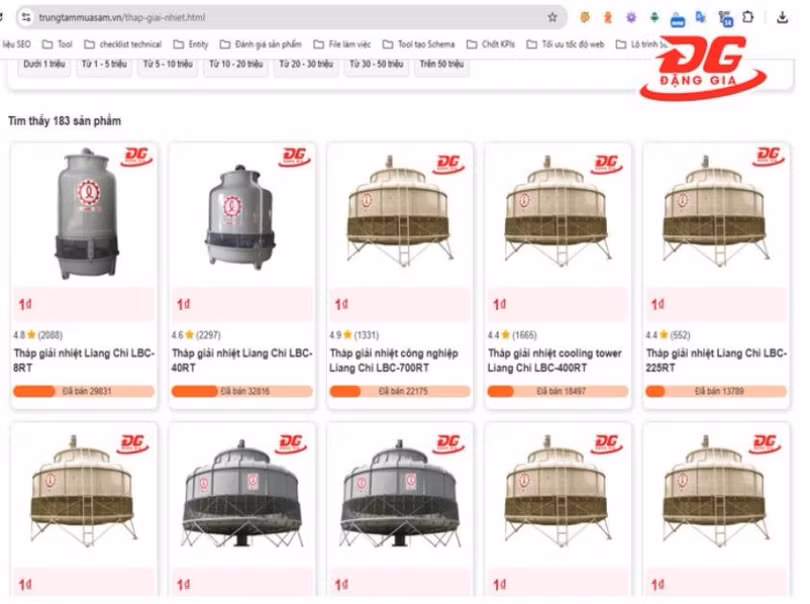Viewport: 810px width, 604px height.
Task: Open the Liang Chi LBC-40RT product image
Action: [x=241, y=217]
